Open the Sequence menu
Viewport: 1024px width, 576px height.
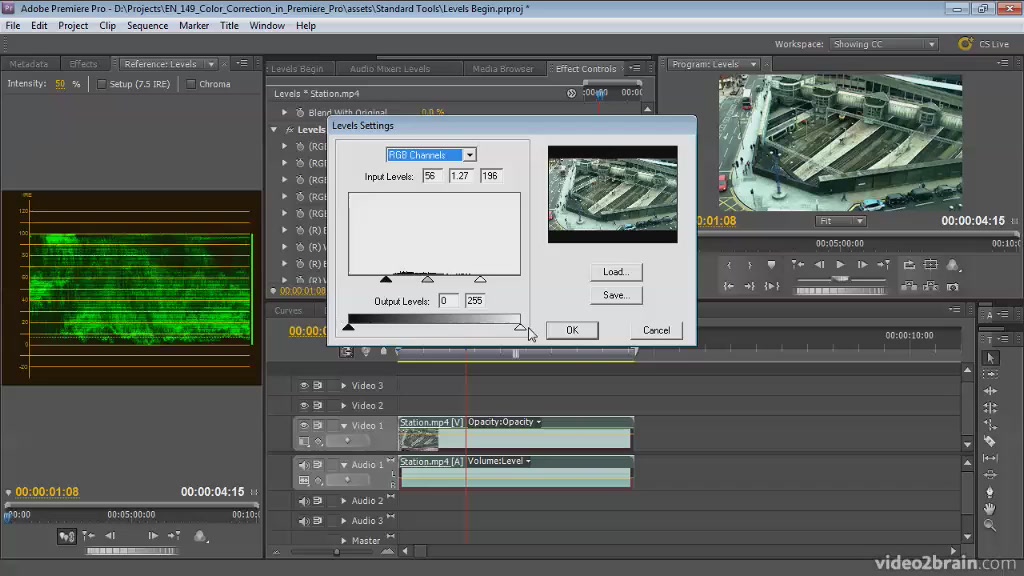148,25
